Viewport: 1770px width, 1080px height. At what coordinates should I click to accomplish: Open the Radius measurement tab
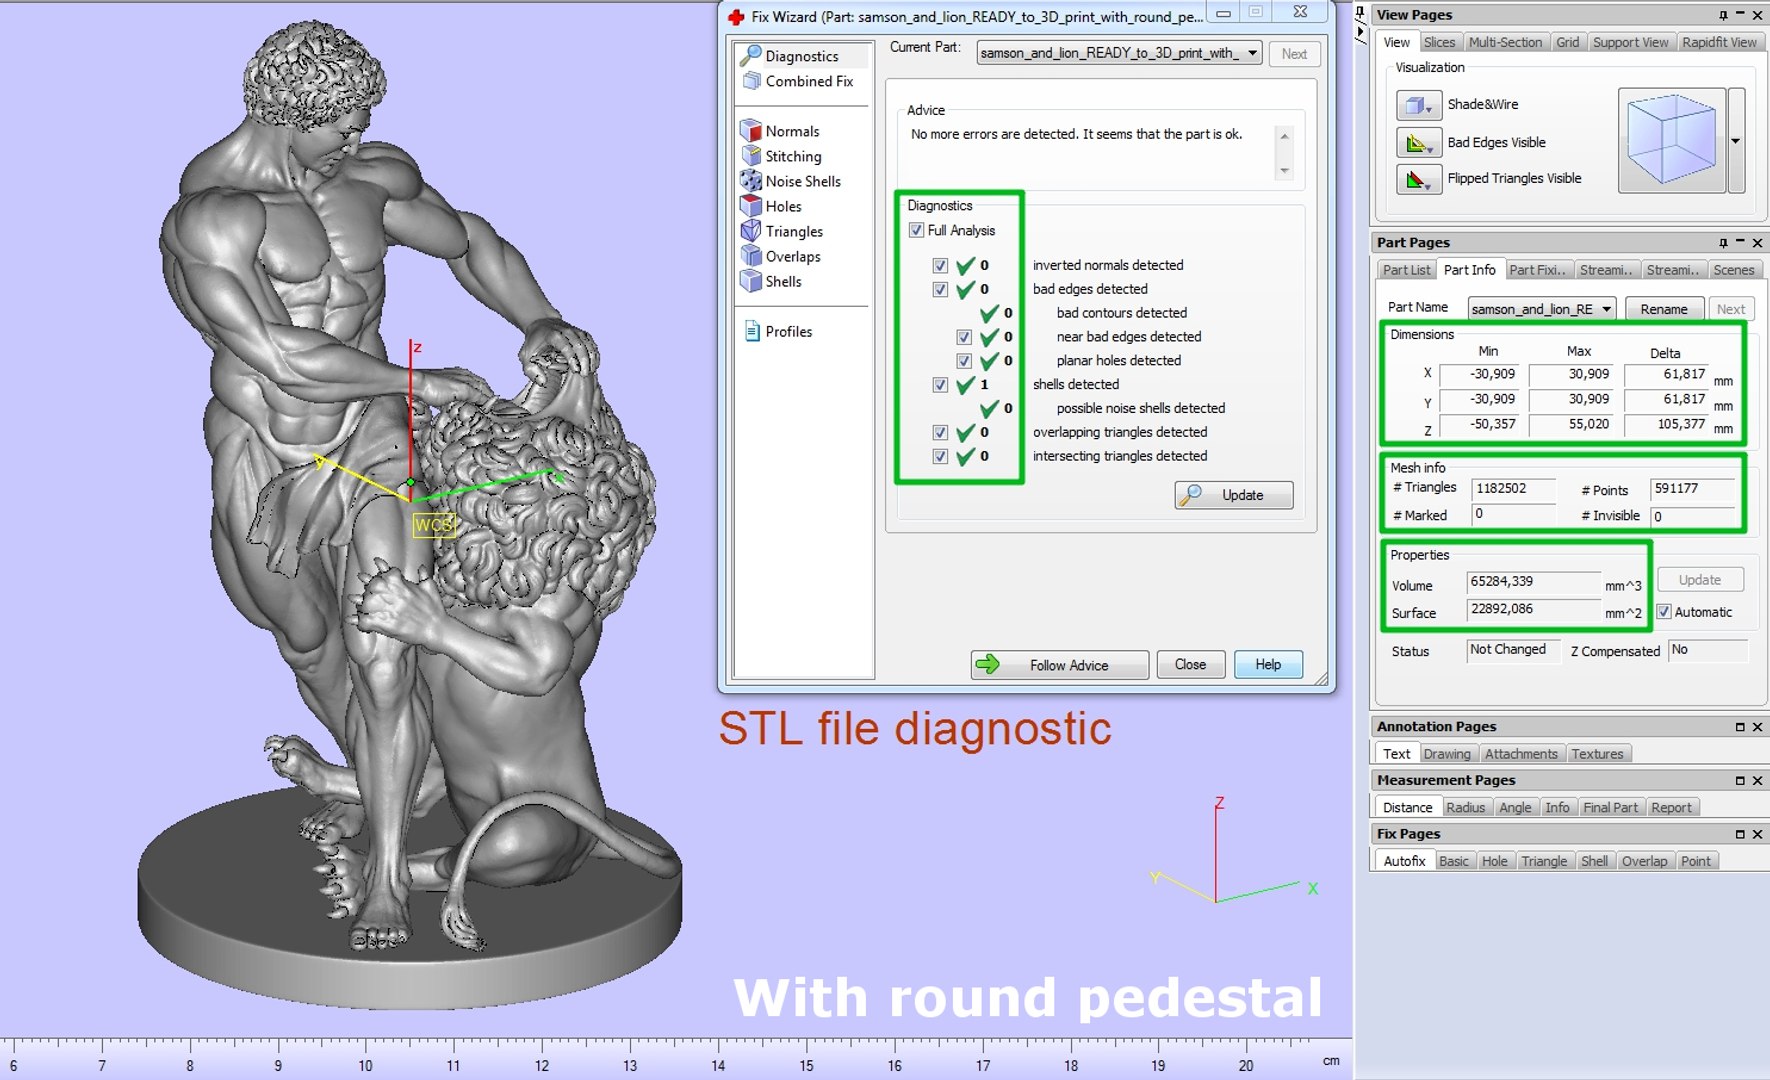(1465, 807)
